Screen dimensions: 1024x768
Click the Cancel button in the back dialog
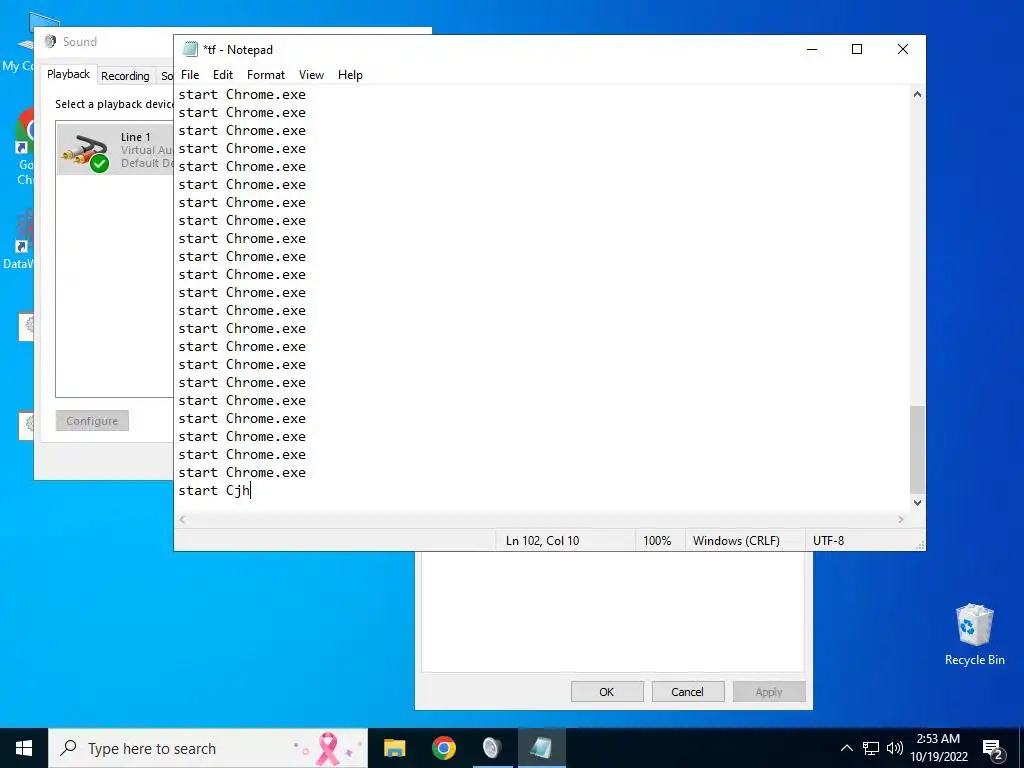[x=688, y=692]
